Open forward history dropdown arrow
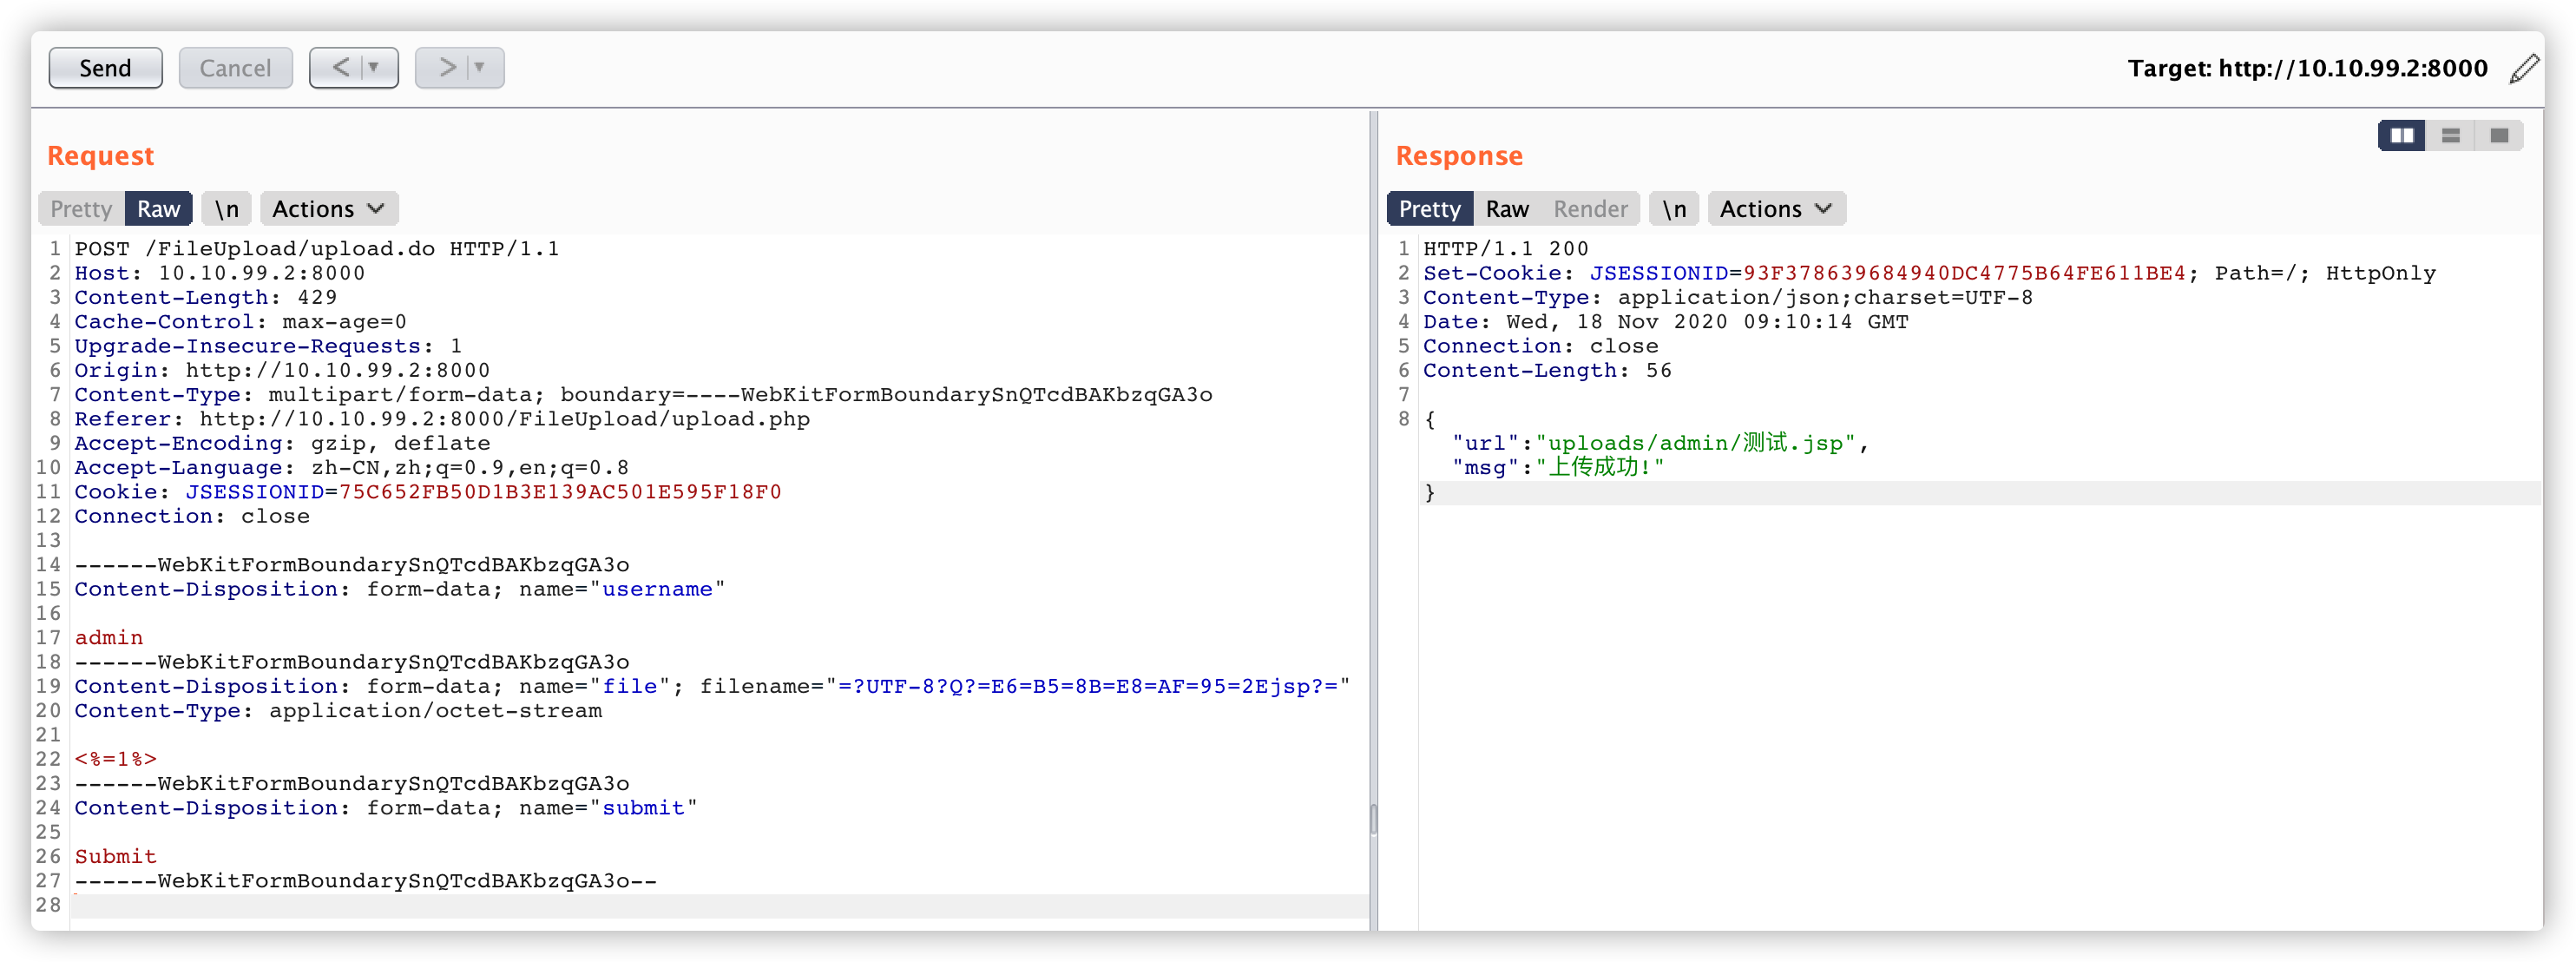2576x962 pixels. 480,68
